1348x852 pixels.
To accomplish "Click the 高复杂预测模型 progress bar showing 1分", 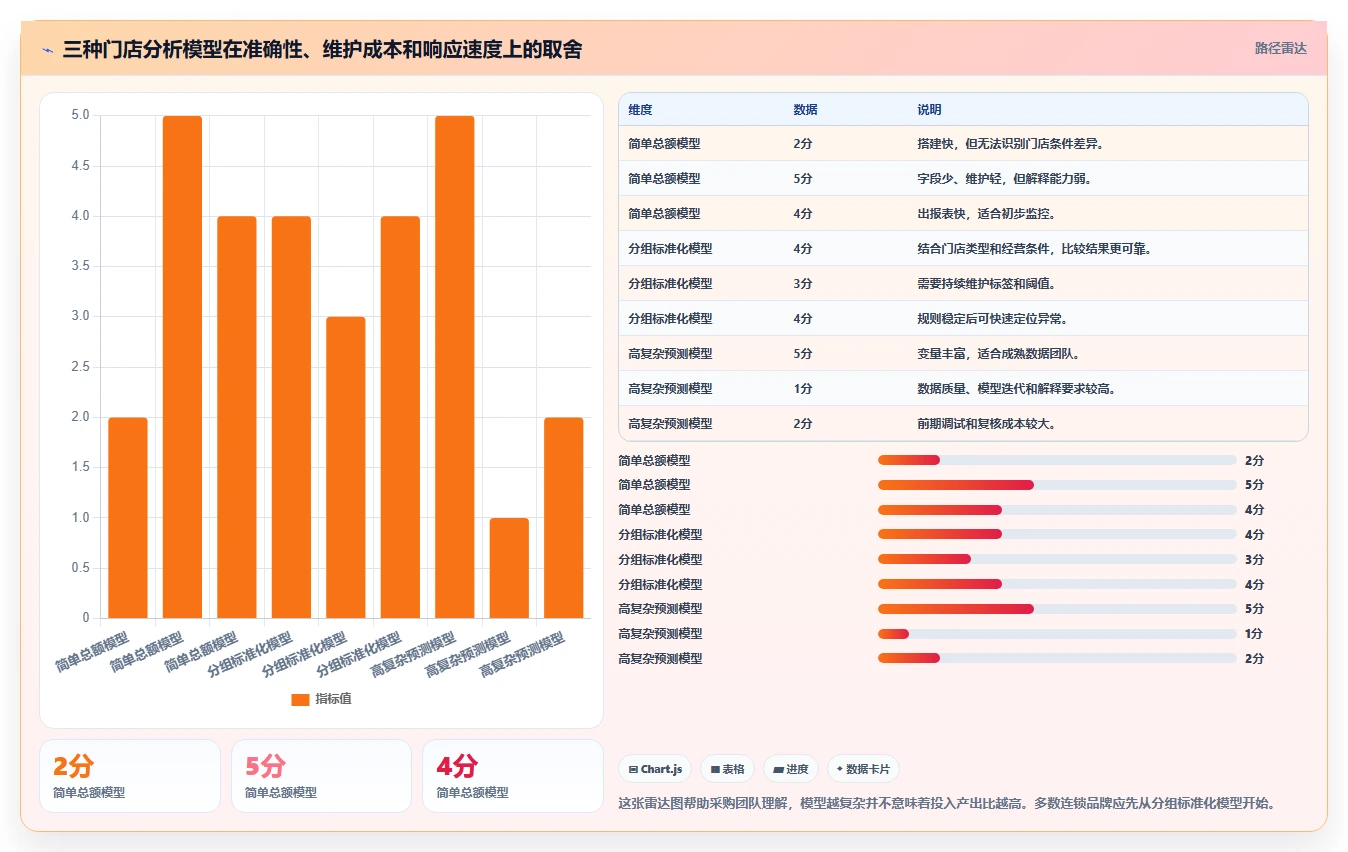I will click(1057, 634).
